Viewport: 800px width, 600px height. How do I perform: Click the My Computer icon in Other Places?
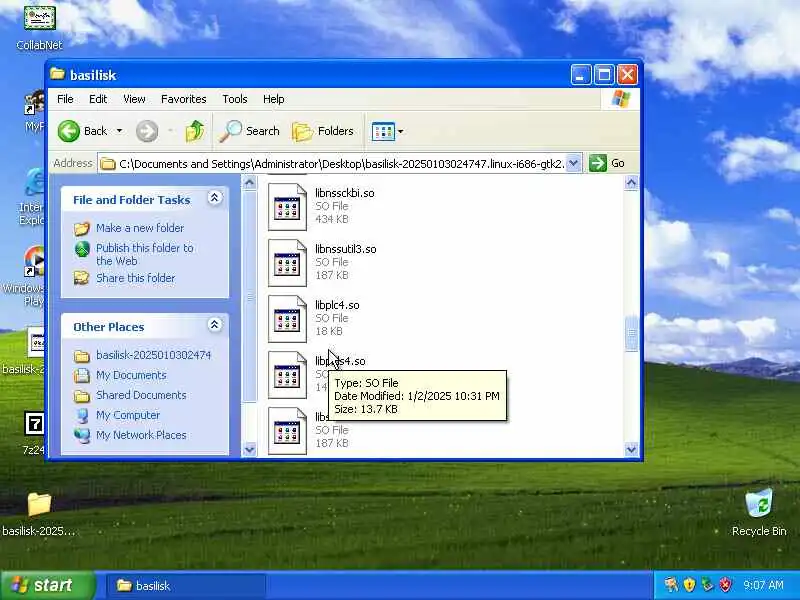click(x=82, y=415)
